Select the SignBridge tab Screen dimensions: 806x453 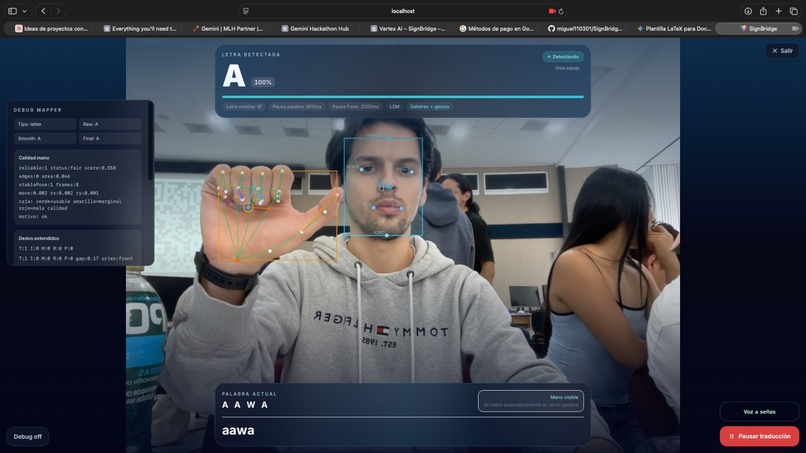[x=759, y=29]
